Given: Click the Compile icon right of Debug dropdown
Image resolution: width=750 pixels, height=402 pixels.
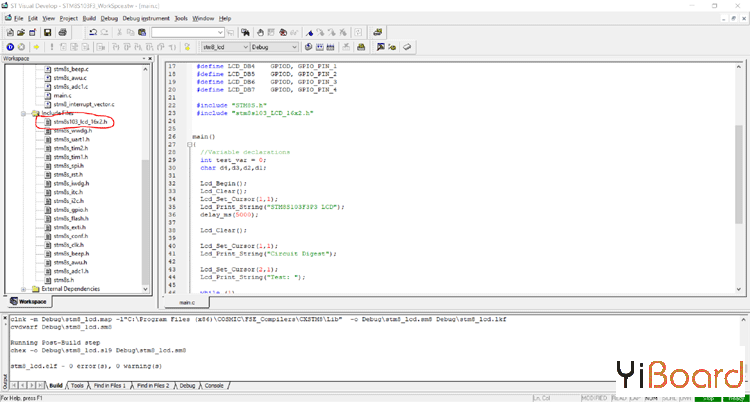Looking at the screenshot, I should point(309,47).
